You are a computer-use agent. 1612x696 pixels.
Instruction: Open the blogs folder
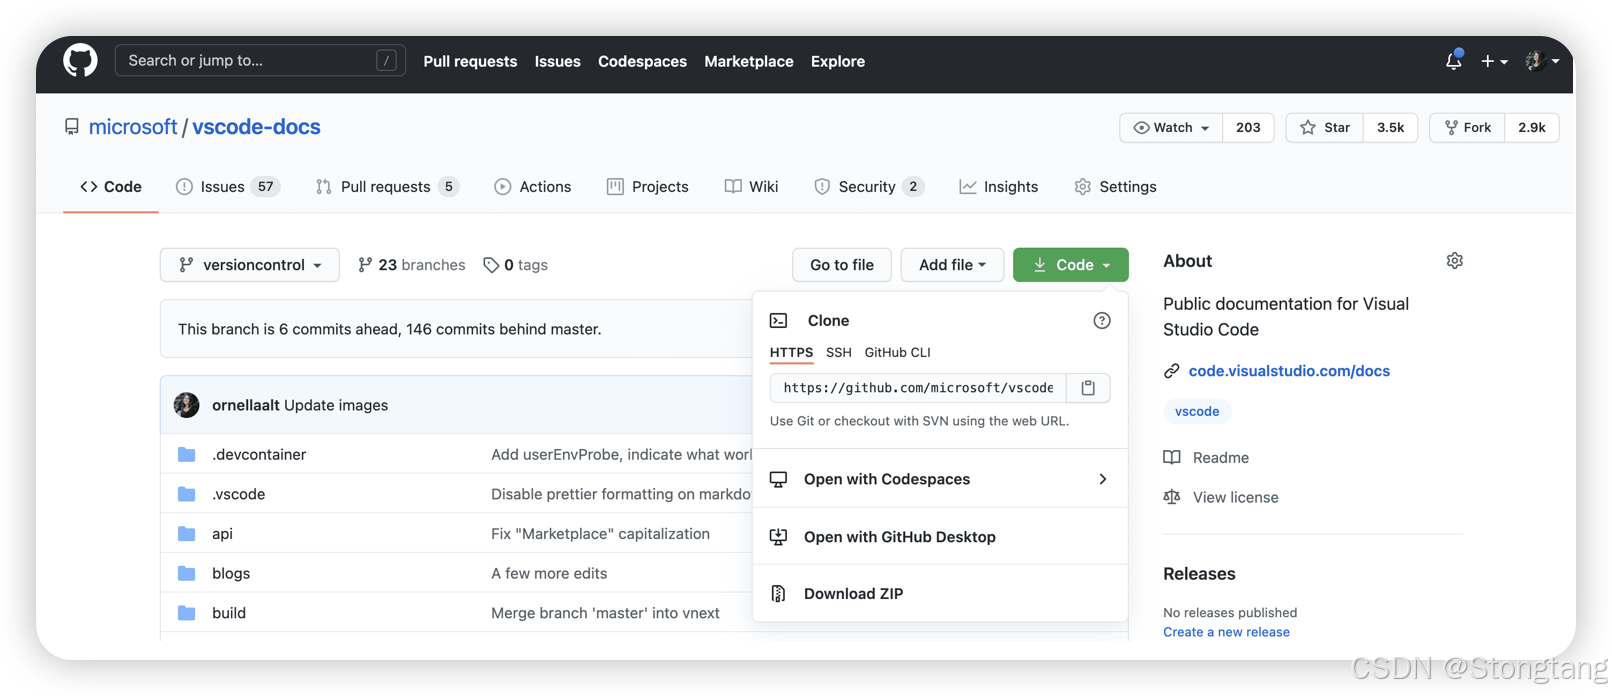231,573
